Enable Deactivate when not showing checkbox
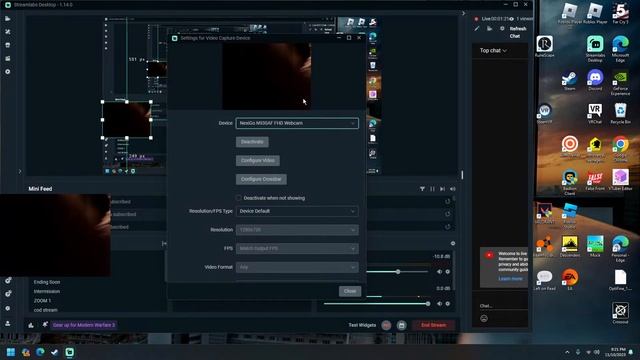The image size is (640, 360). pos(239,198)
